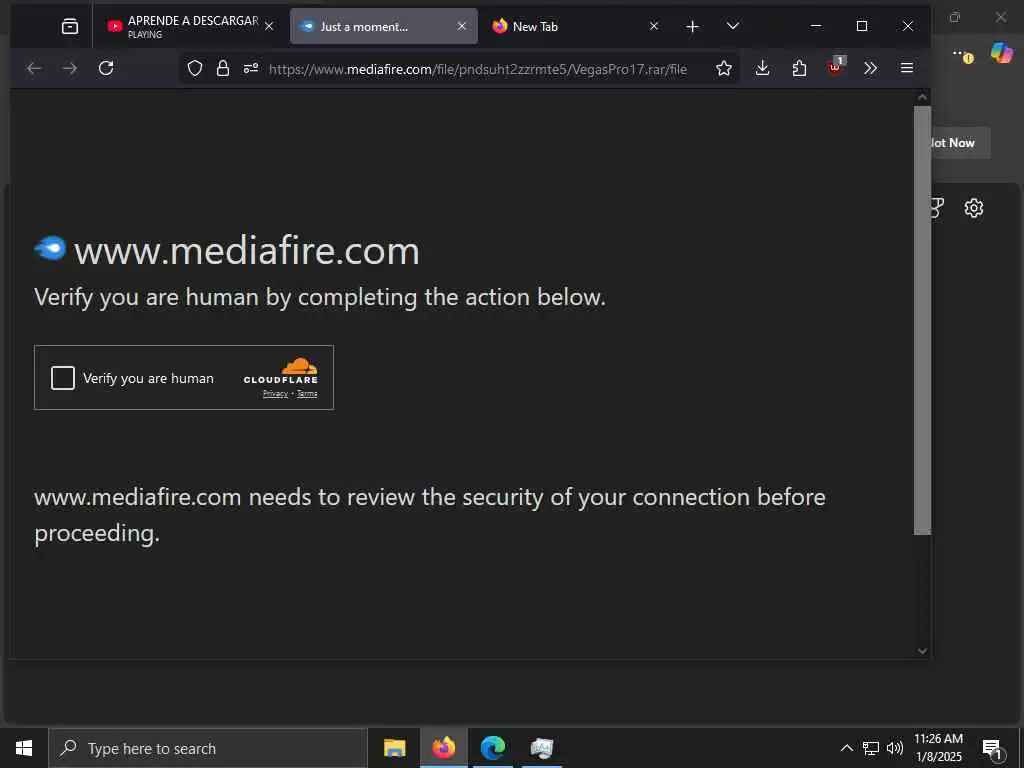Open new tab with plus button
Image resolution: width=1024 pixels, height=768 pixels.
pyautogui.click(x=692, y=26)
